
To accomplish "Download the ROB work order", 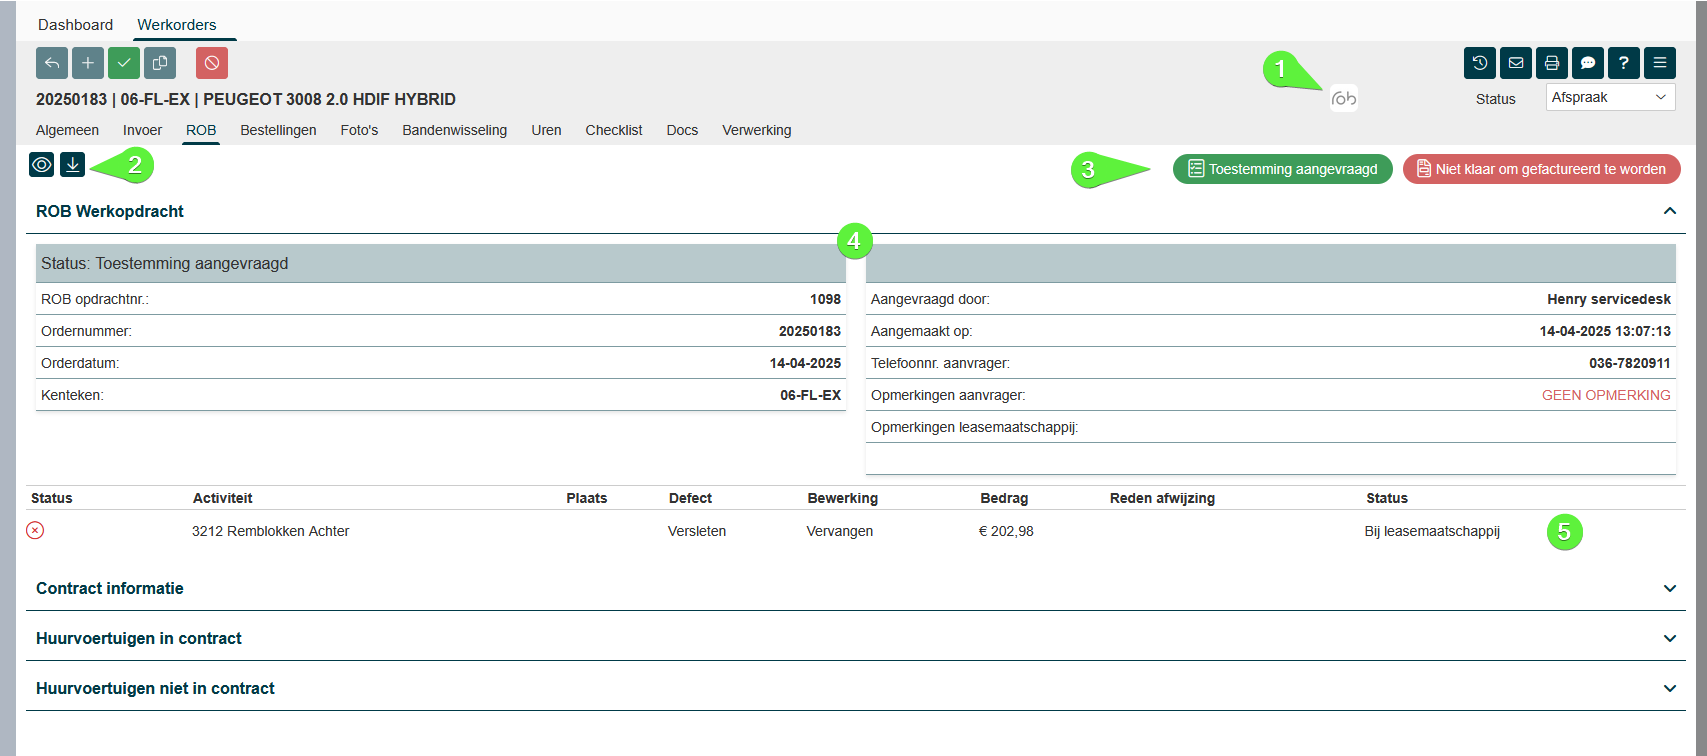I will point(73,164).
